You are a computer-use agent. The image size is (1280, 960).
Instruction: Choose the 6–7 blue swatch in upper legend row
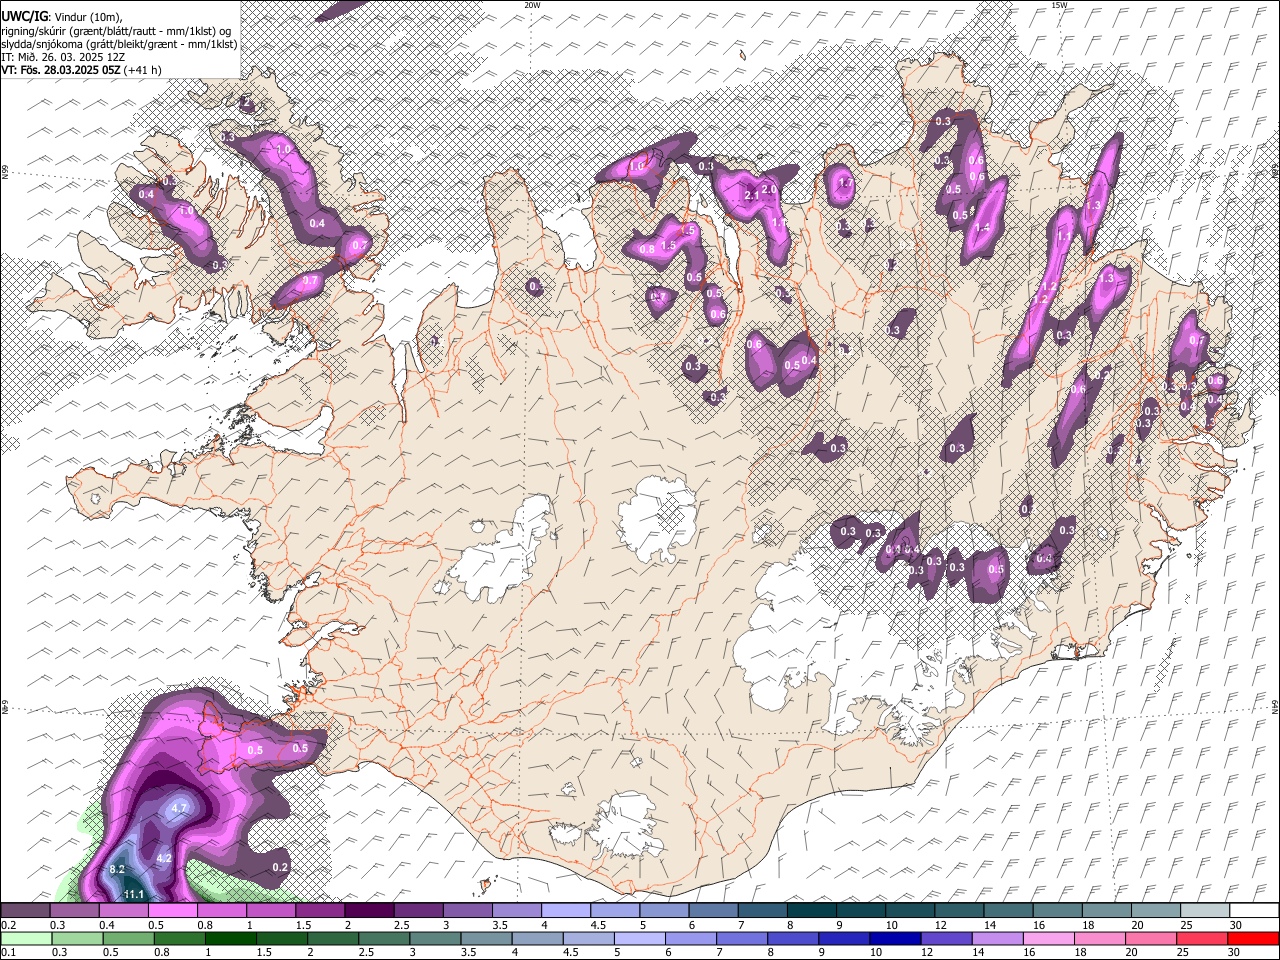pos(713,911)
